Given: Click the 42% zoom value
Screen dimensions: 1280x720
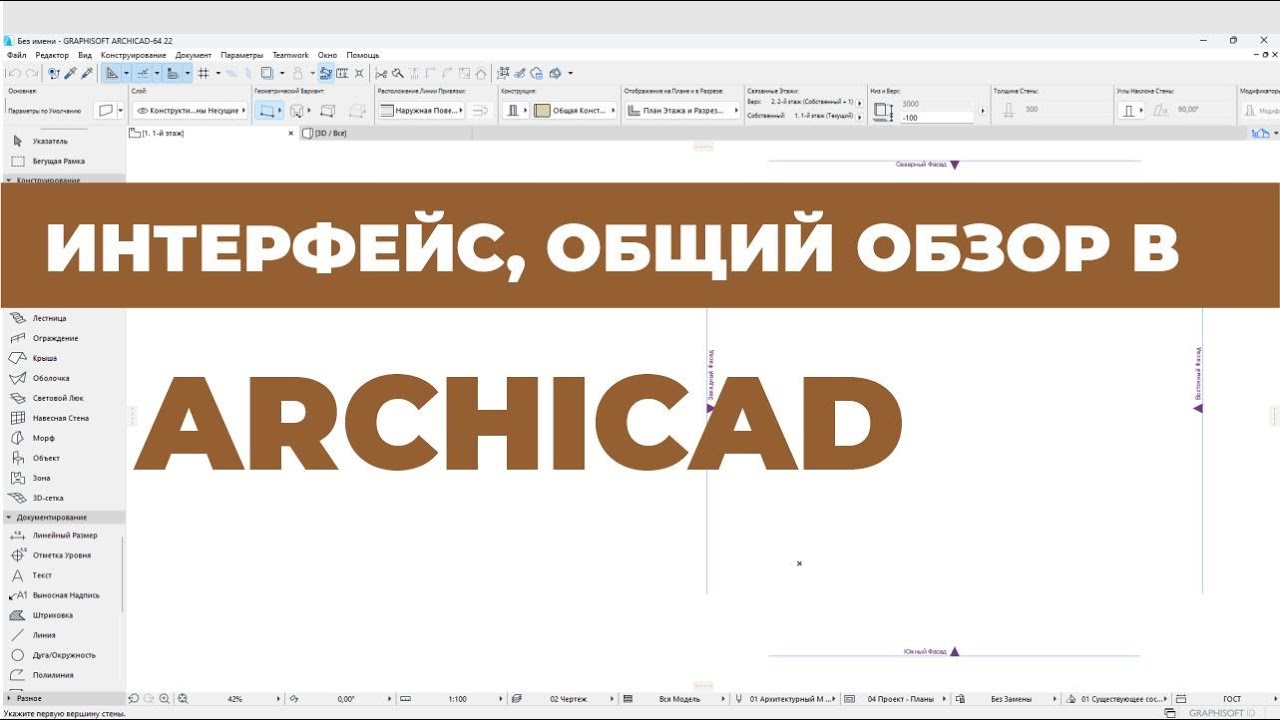Looking at the screenshot, I should [235, 699].
